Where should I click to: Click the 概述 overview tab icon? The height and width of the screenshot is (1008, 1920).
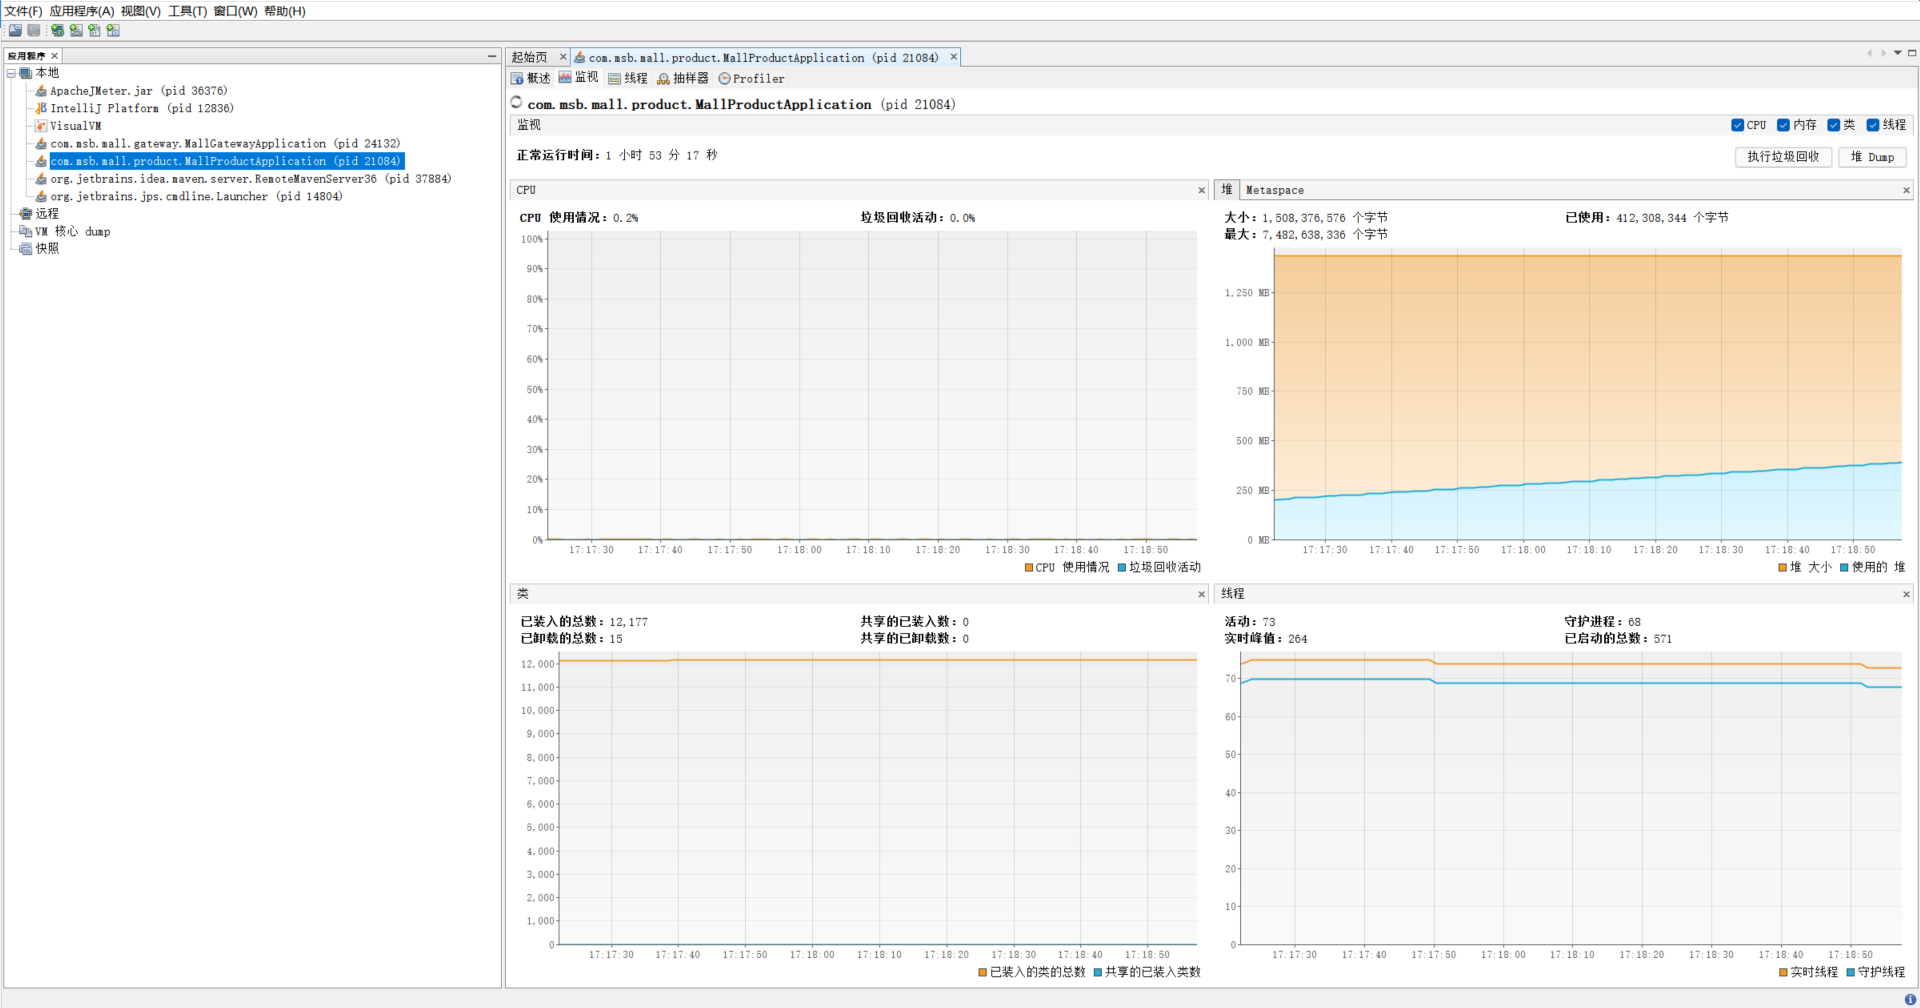(517, 78)
